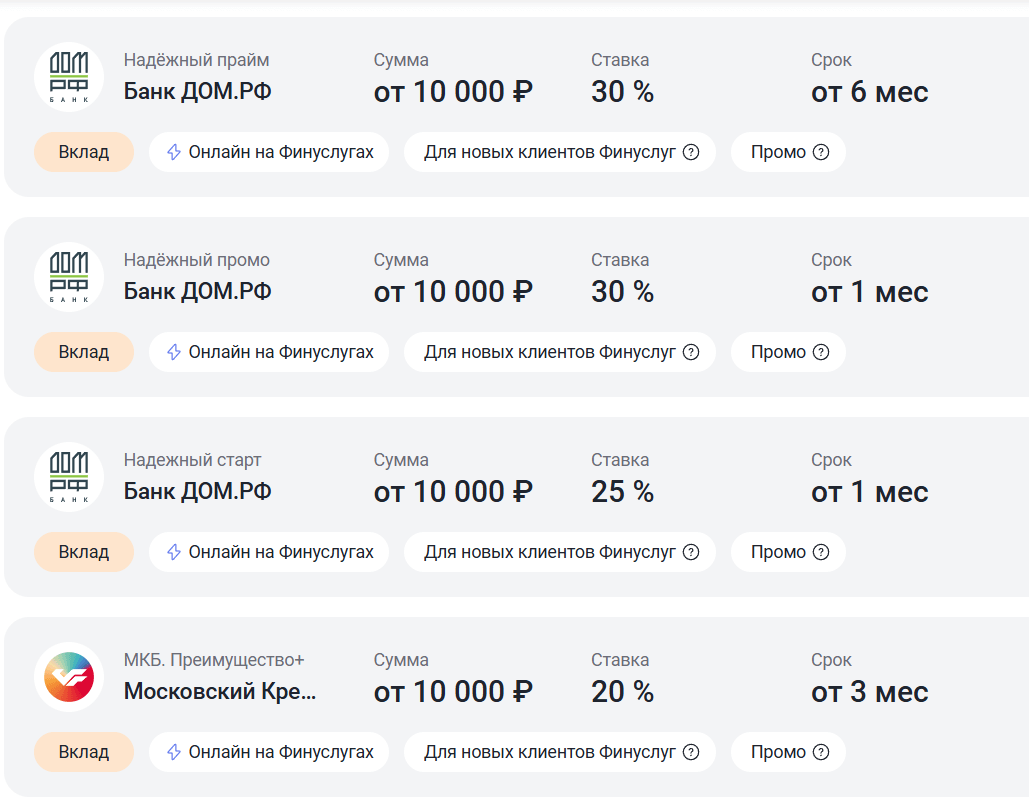1029x801 pixels.
Task: Click the Вклад tag on МКБ. Преимущество+ card
Action: coord(84,752)
